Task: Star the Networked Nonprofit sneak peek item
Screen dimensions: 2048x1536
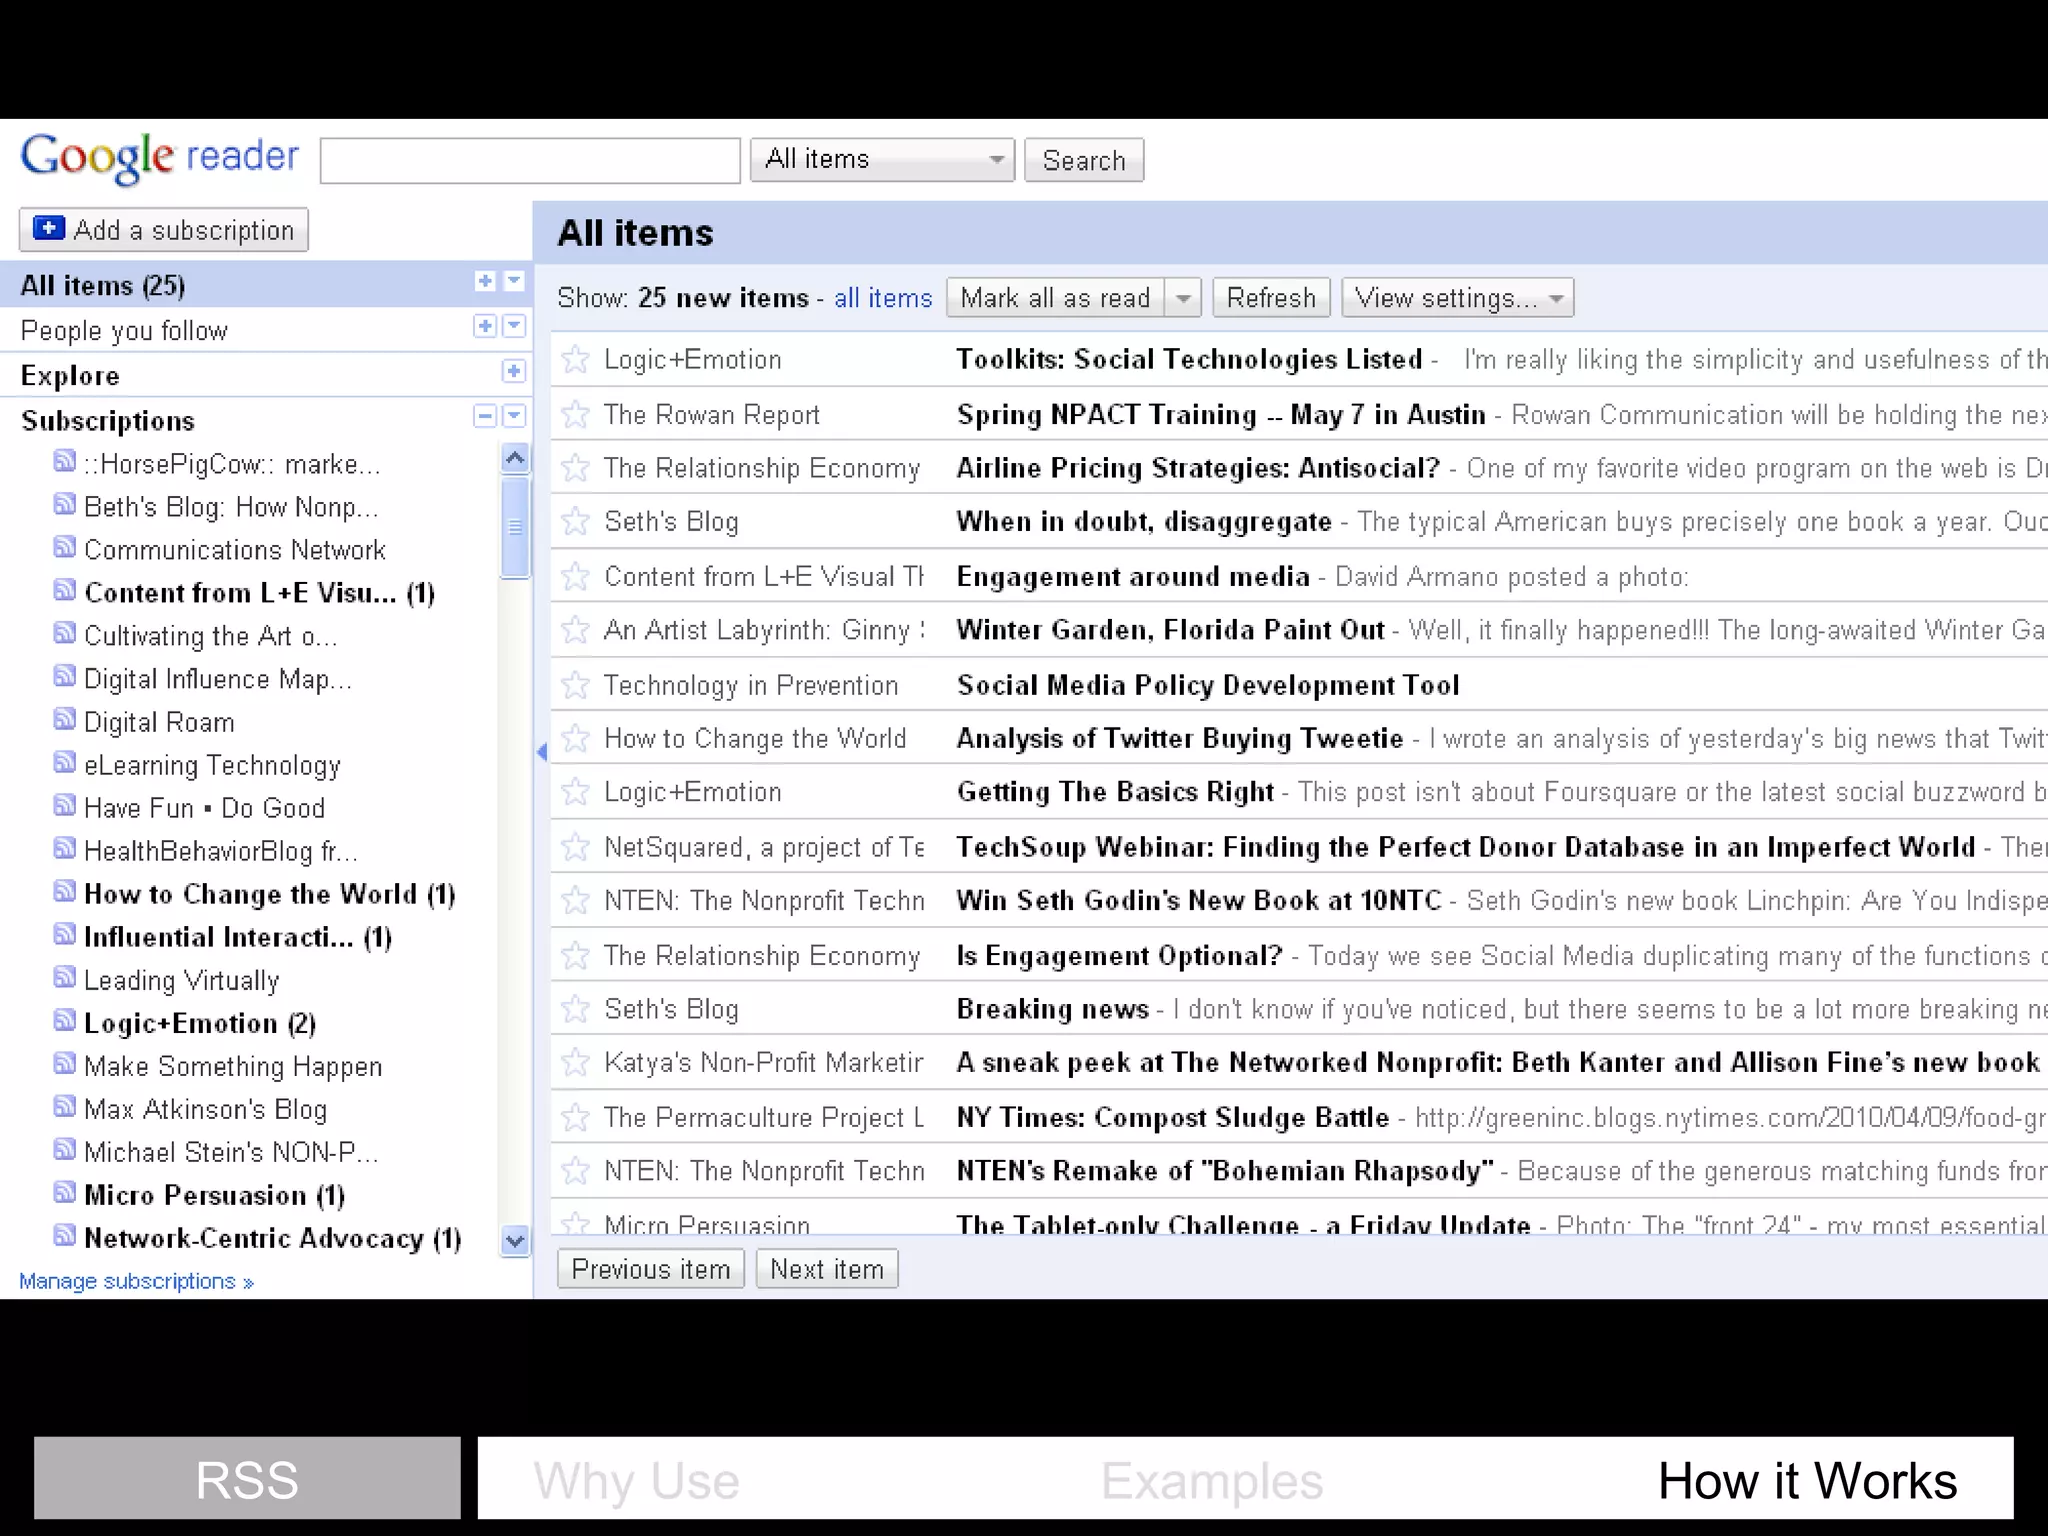Action: click(x=575, y=1062)
